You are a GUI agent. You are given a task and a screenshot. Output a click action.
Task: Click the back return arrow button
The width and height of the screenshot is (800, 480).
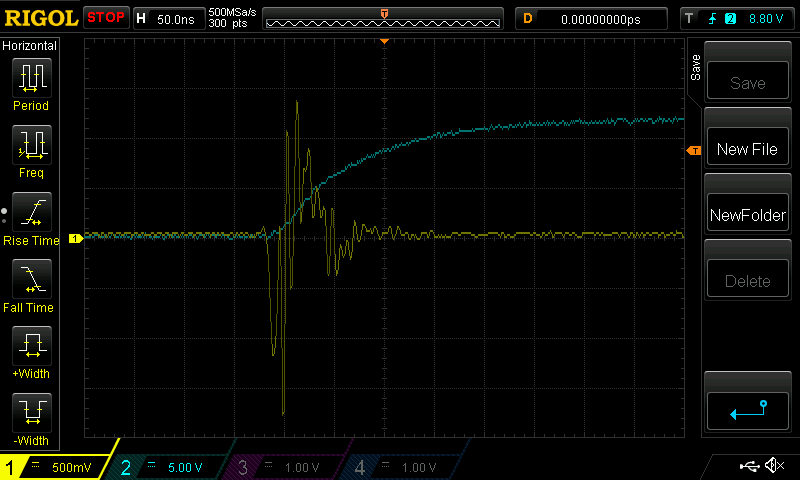[x=748, y=411]
